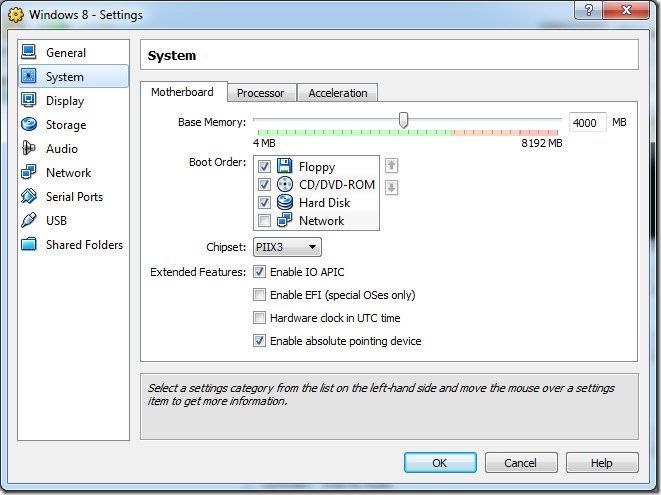Click the Network computers icon in sidebar
The width and height of the screenshot is (661, 495).
click(29, 172)
